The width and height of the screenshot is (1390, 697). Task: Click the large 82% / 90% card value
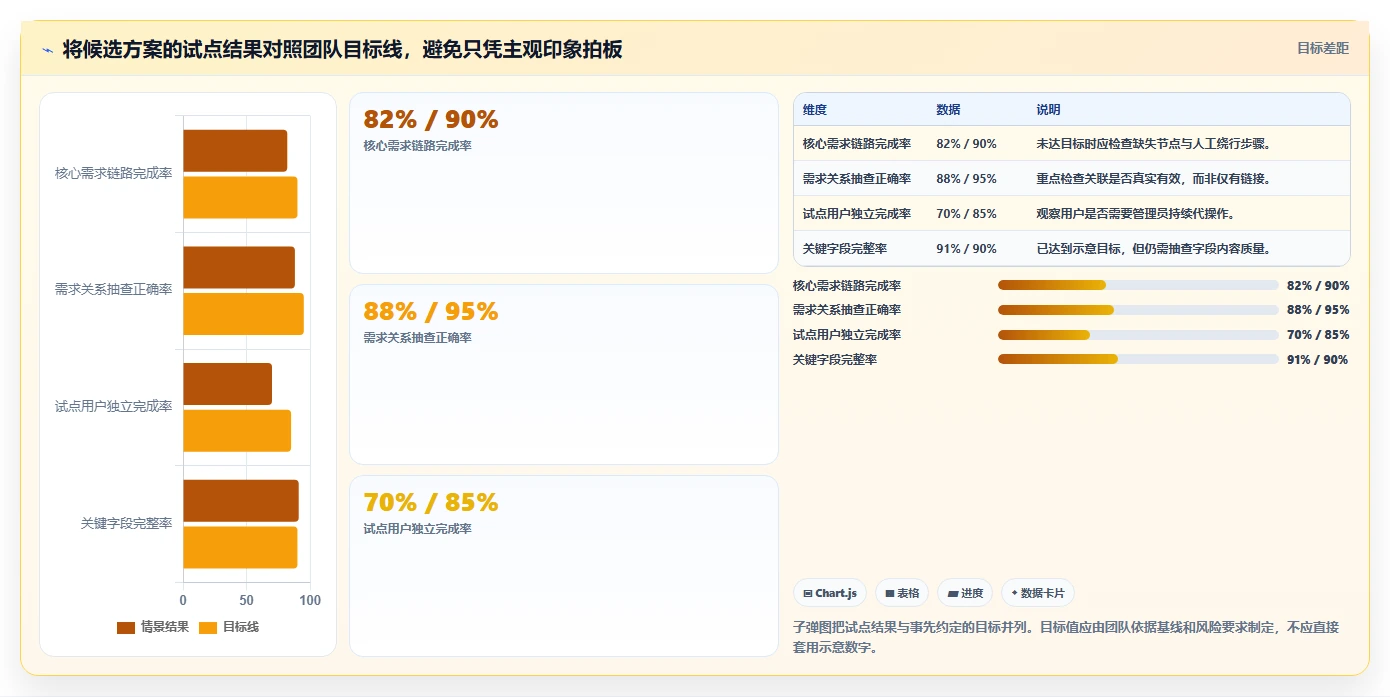[431, 120]
